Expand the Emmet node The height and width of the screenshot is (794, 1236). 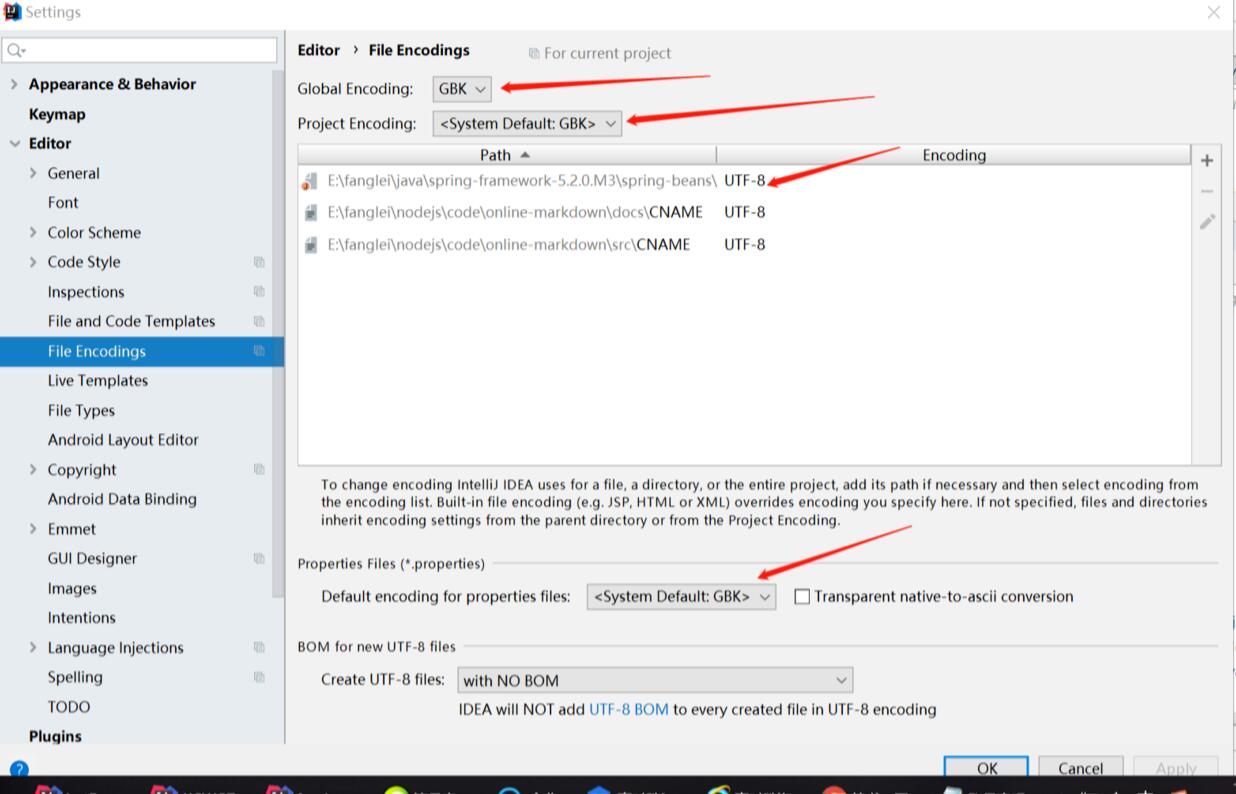[33, 529]
